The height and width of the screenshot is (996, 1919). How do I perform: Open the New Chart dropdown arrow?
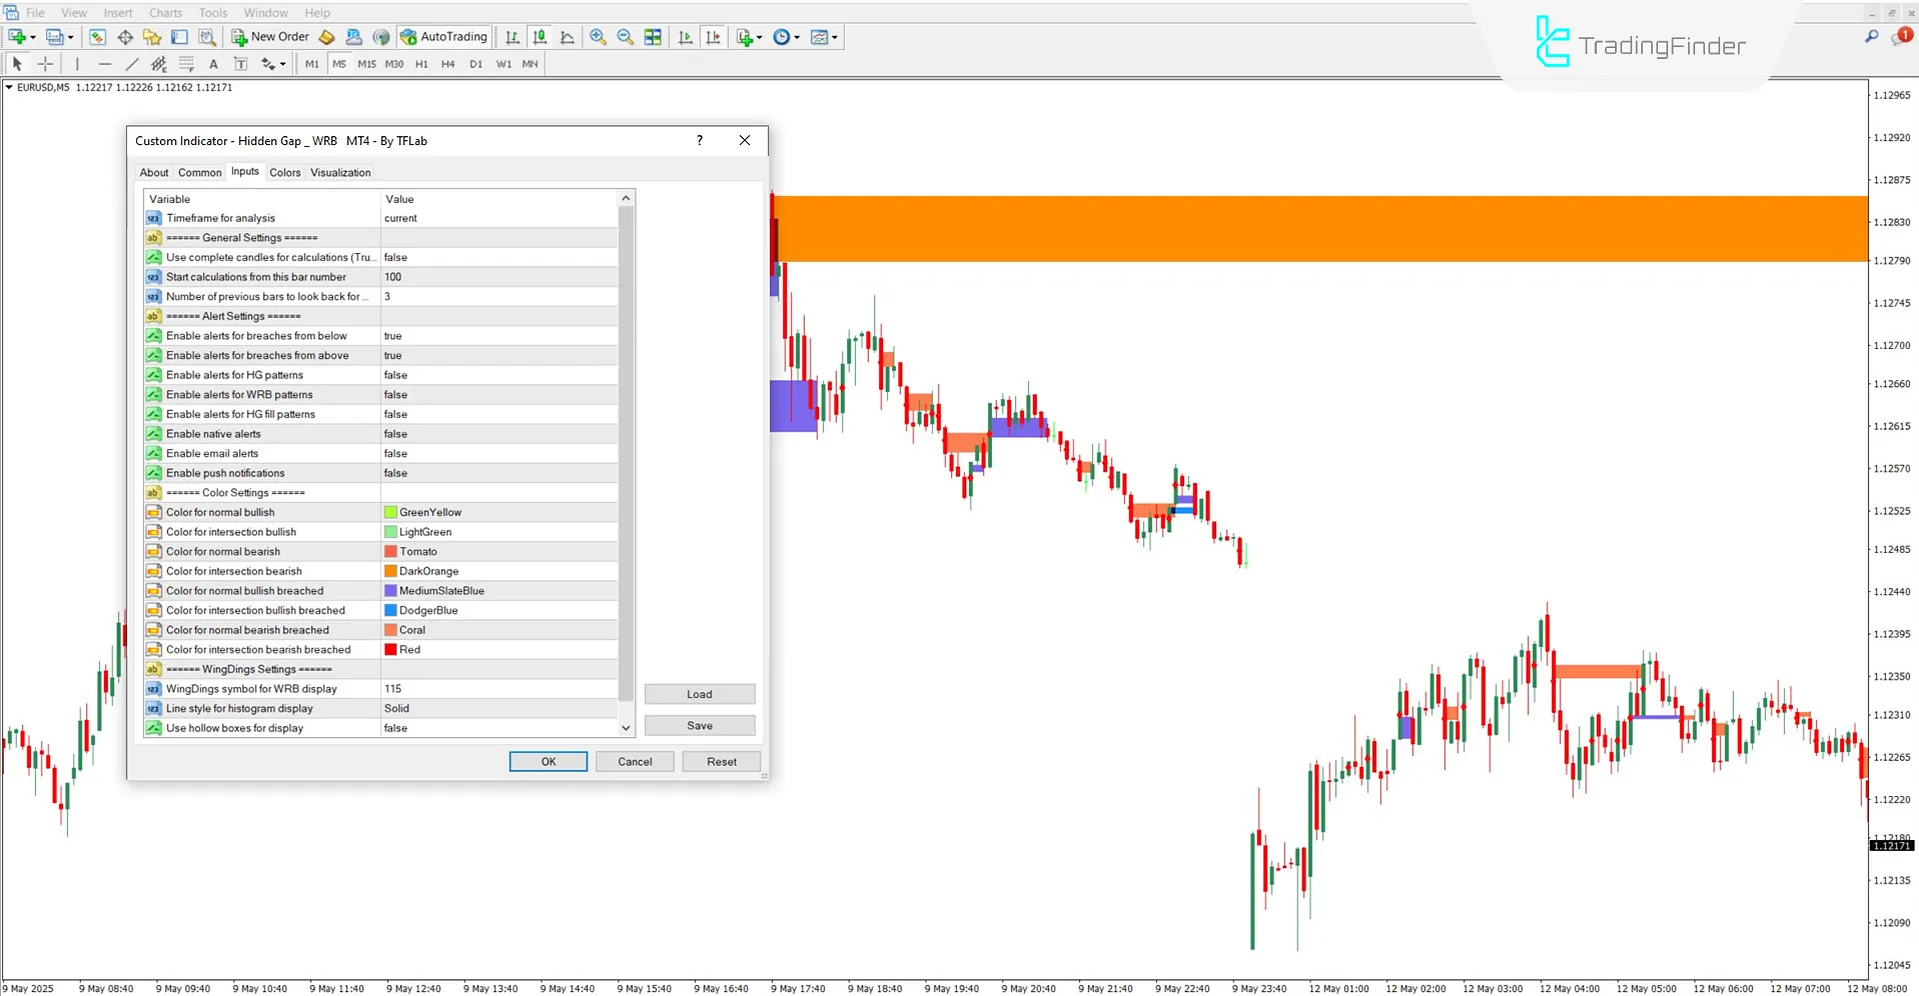click(x=33, y=37)
